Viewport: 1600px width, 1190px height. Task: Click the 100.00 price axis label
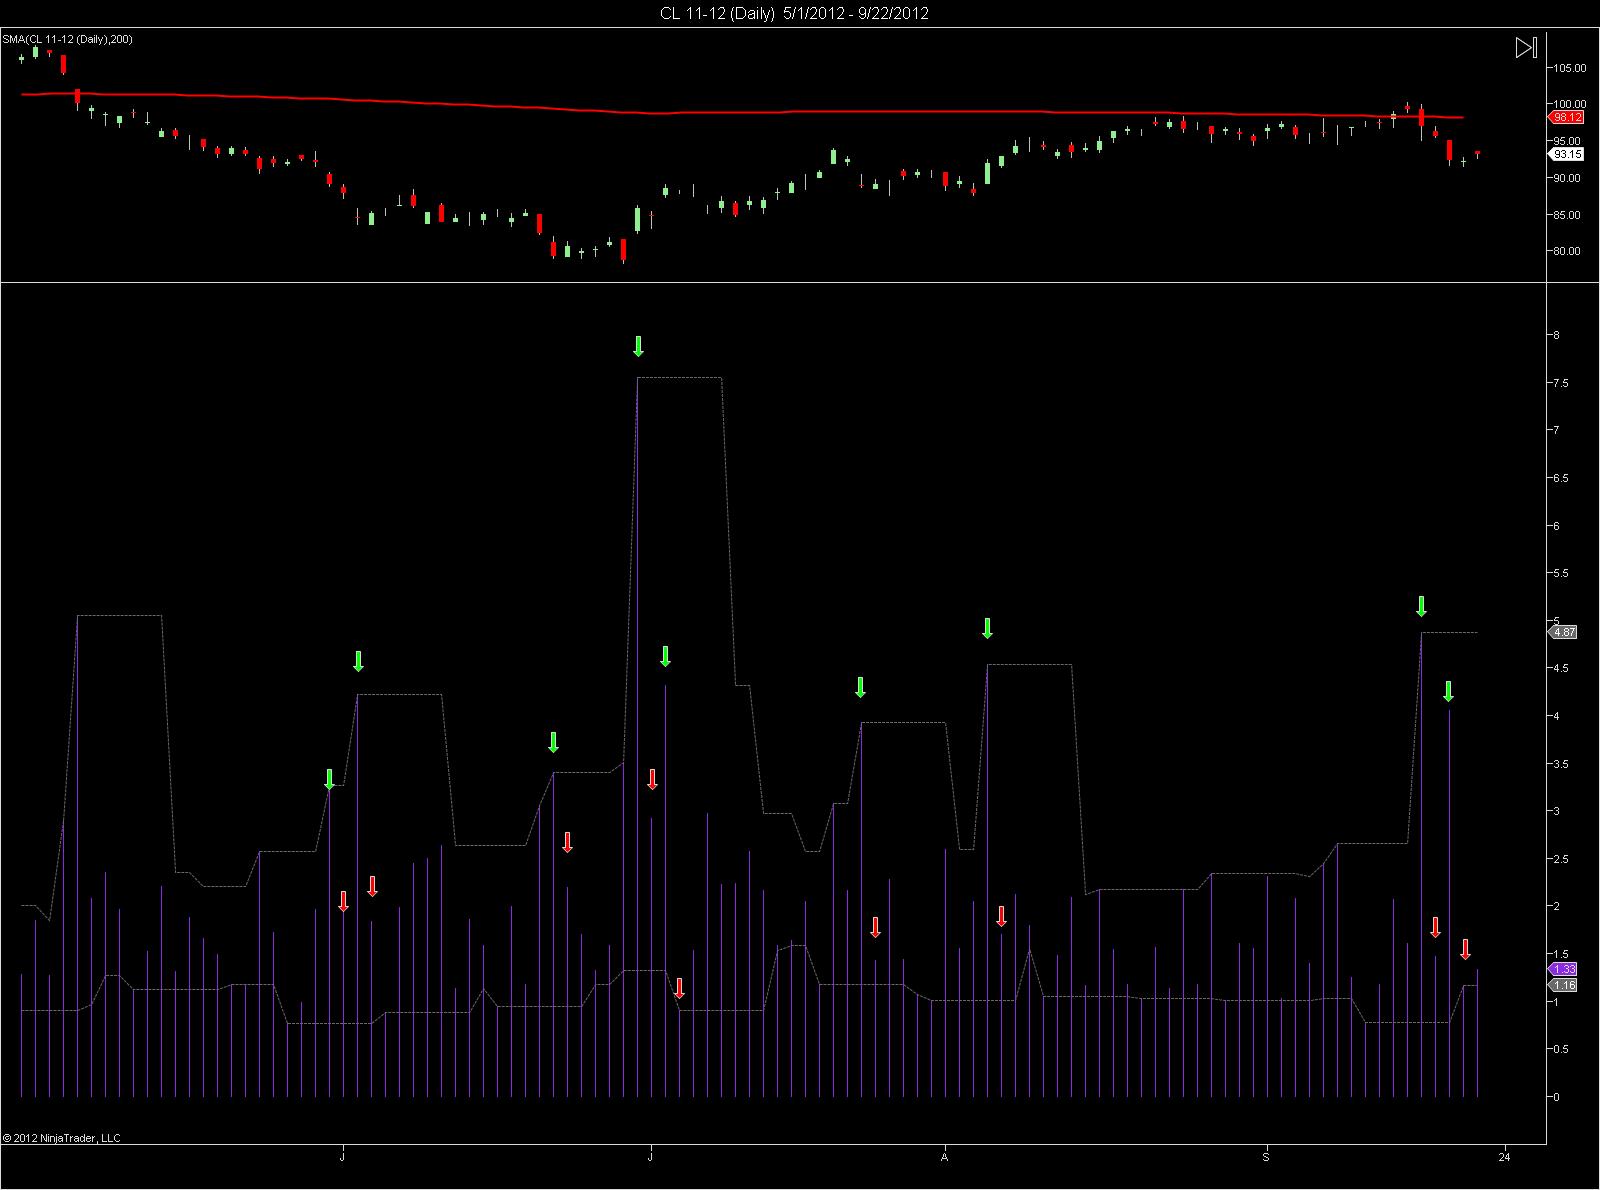click(1568, 104)
